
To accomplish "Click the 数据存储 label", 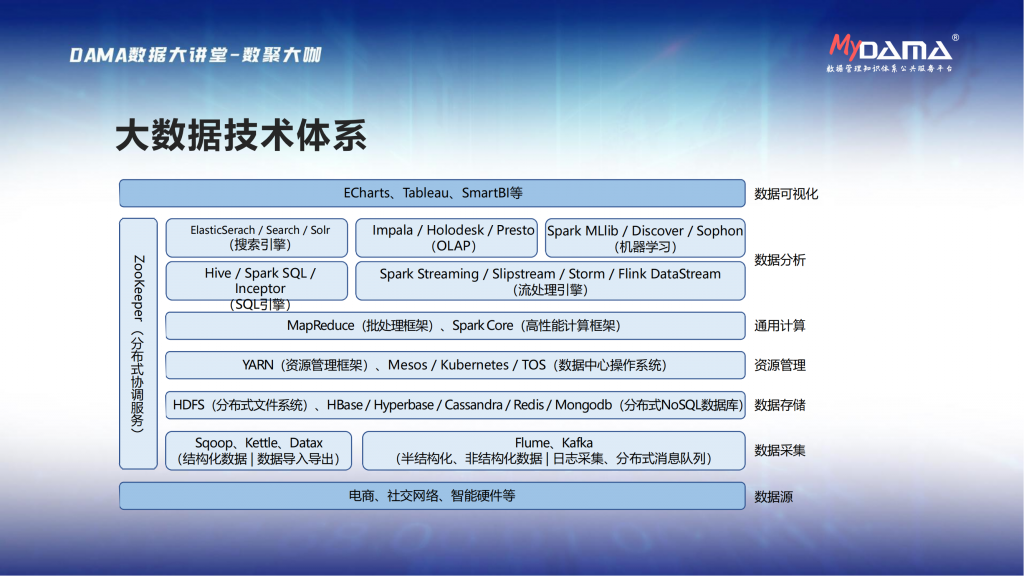I will coord(780,405).
